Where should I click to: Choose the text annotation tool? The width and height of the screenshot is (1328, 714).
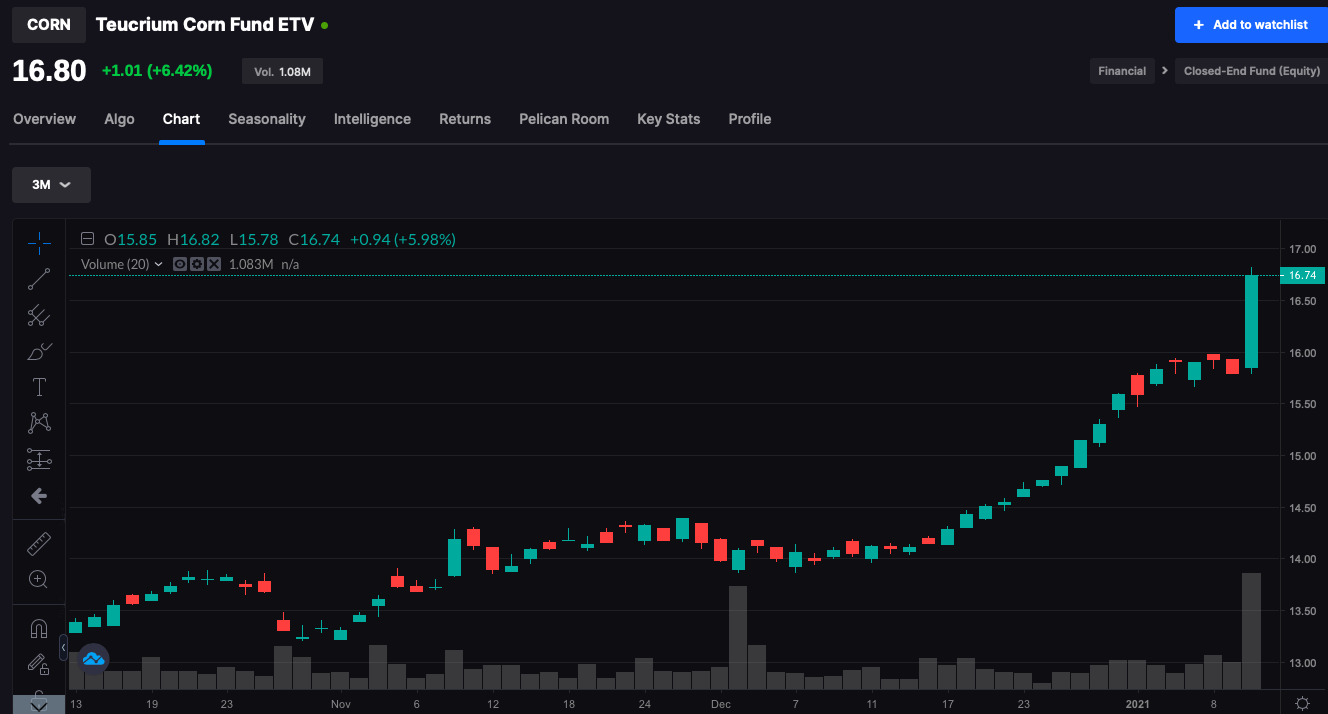(x=39, y=387)
